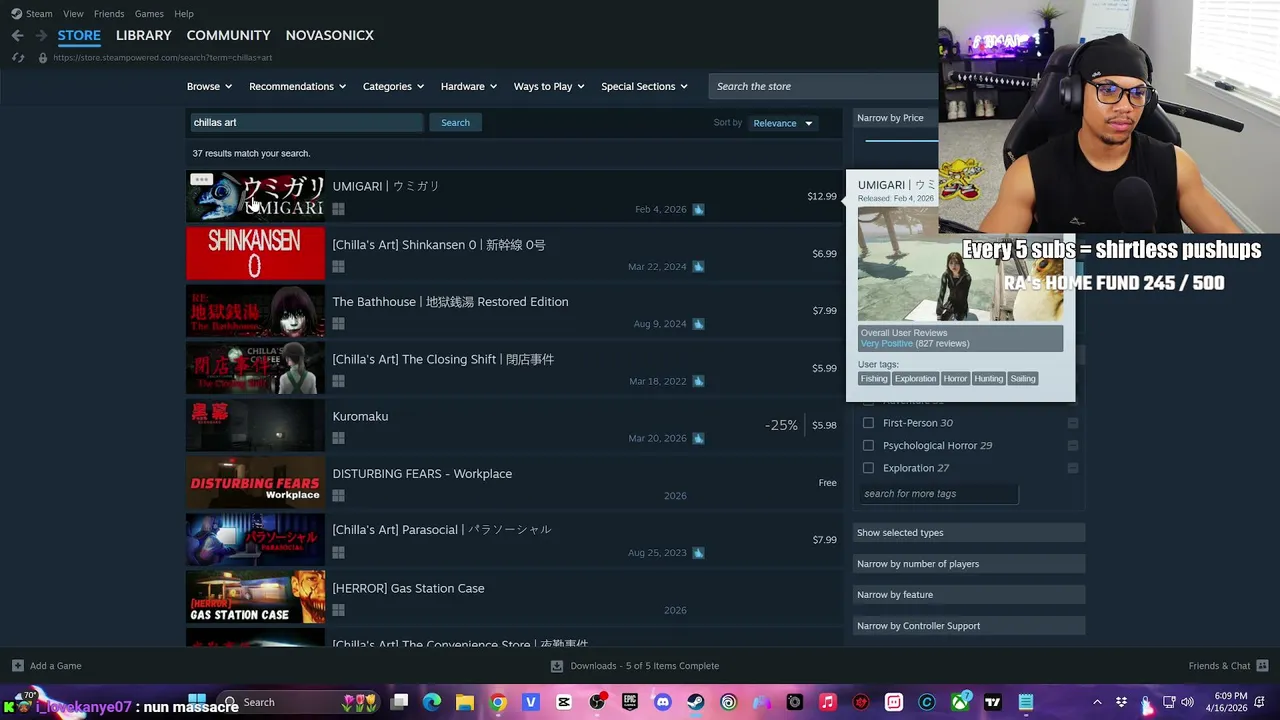Viewport: 1280px width, 720px height.
Task: Click the downloads icon in Steam's bottom bar
Action: [x=557, y=666]
